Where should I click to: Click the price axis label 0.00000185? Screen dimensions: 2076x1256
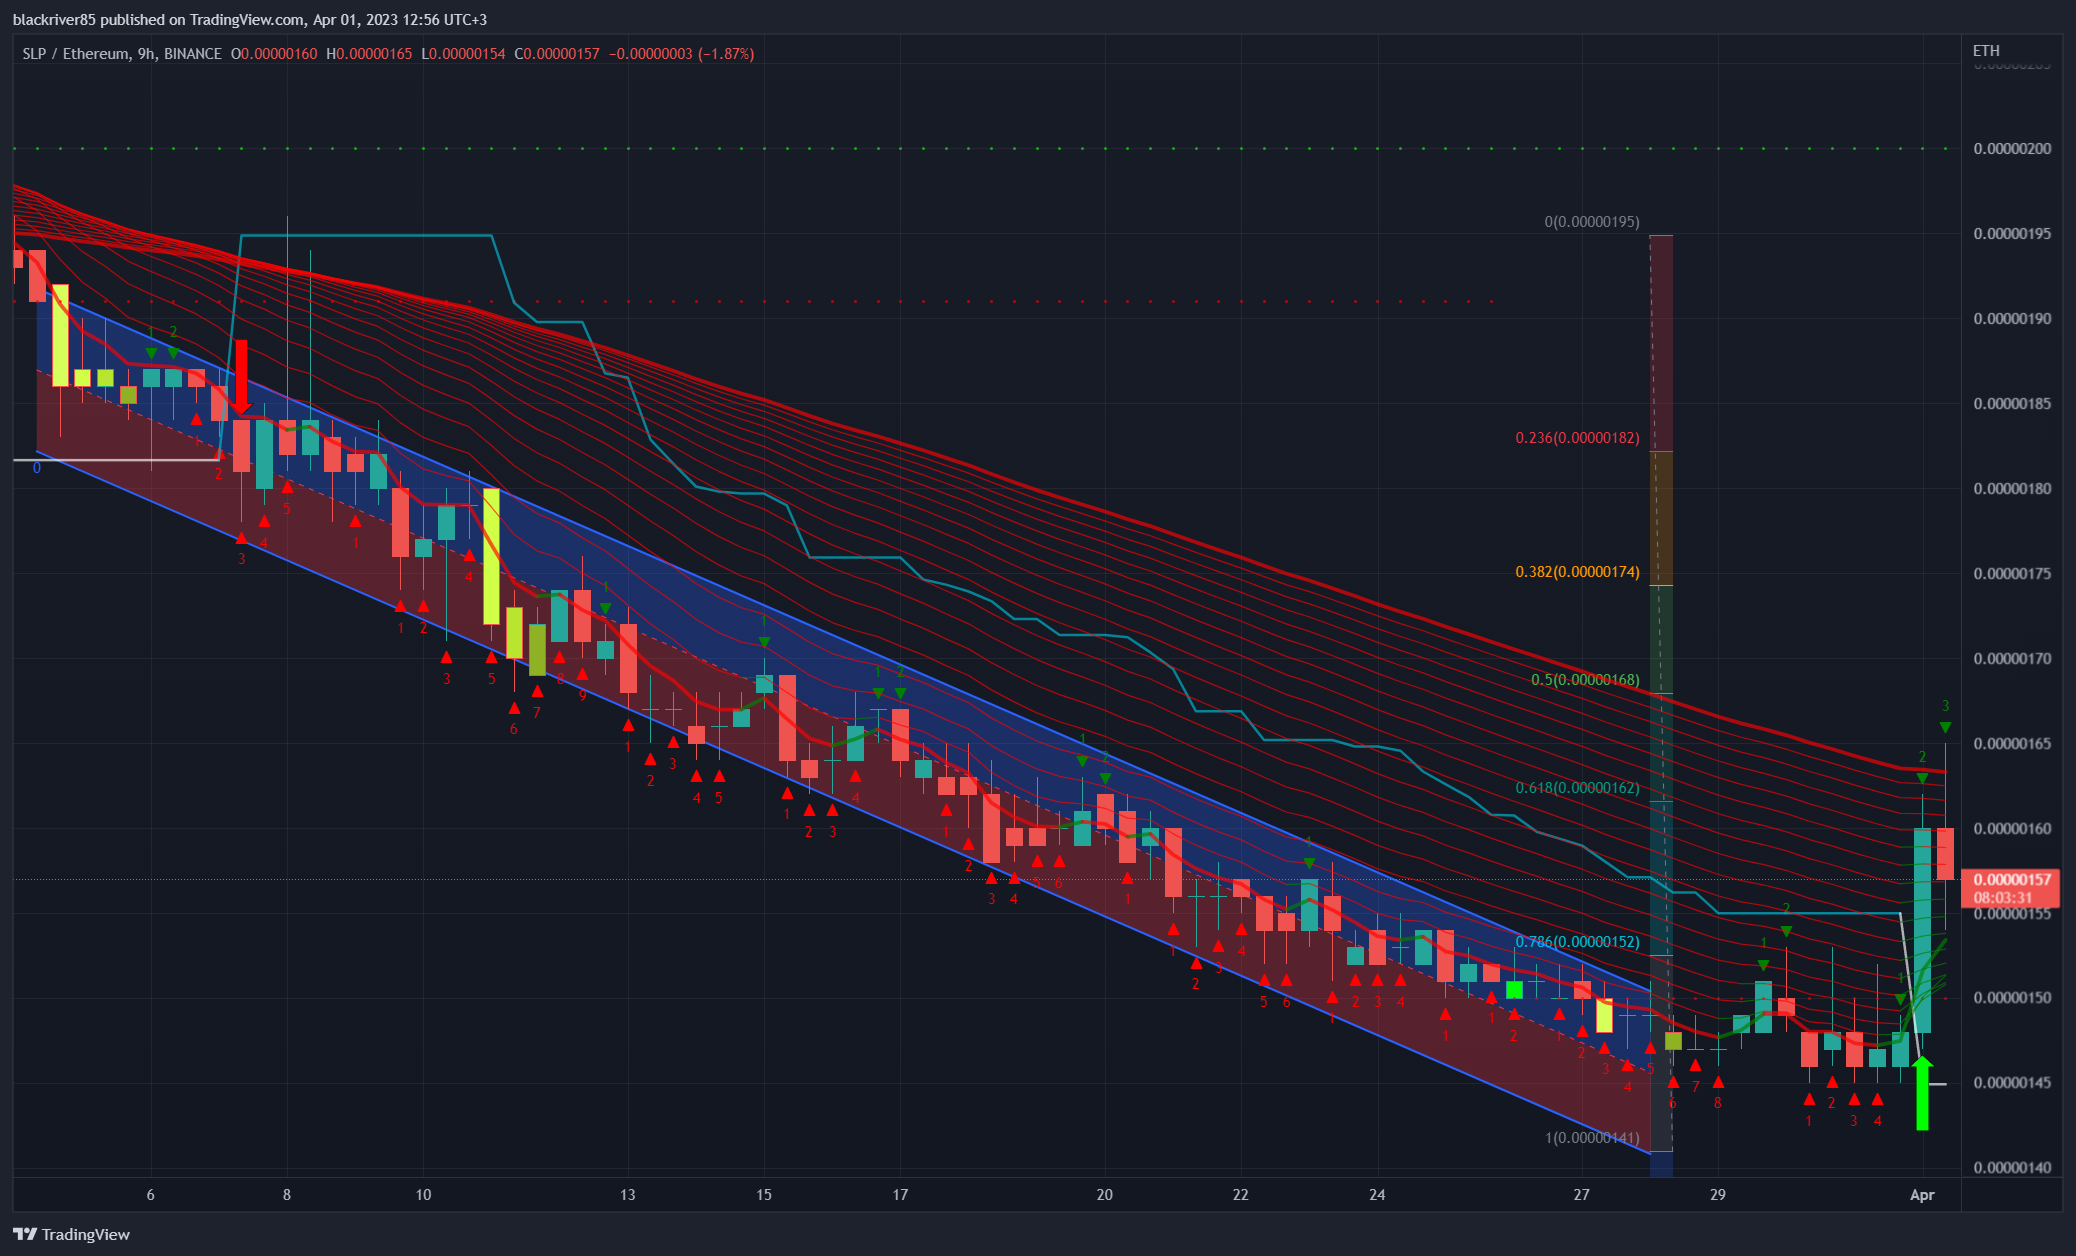coord(2012,404)
